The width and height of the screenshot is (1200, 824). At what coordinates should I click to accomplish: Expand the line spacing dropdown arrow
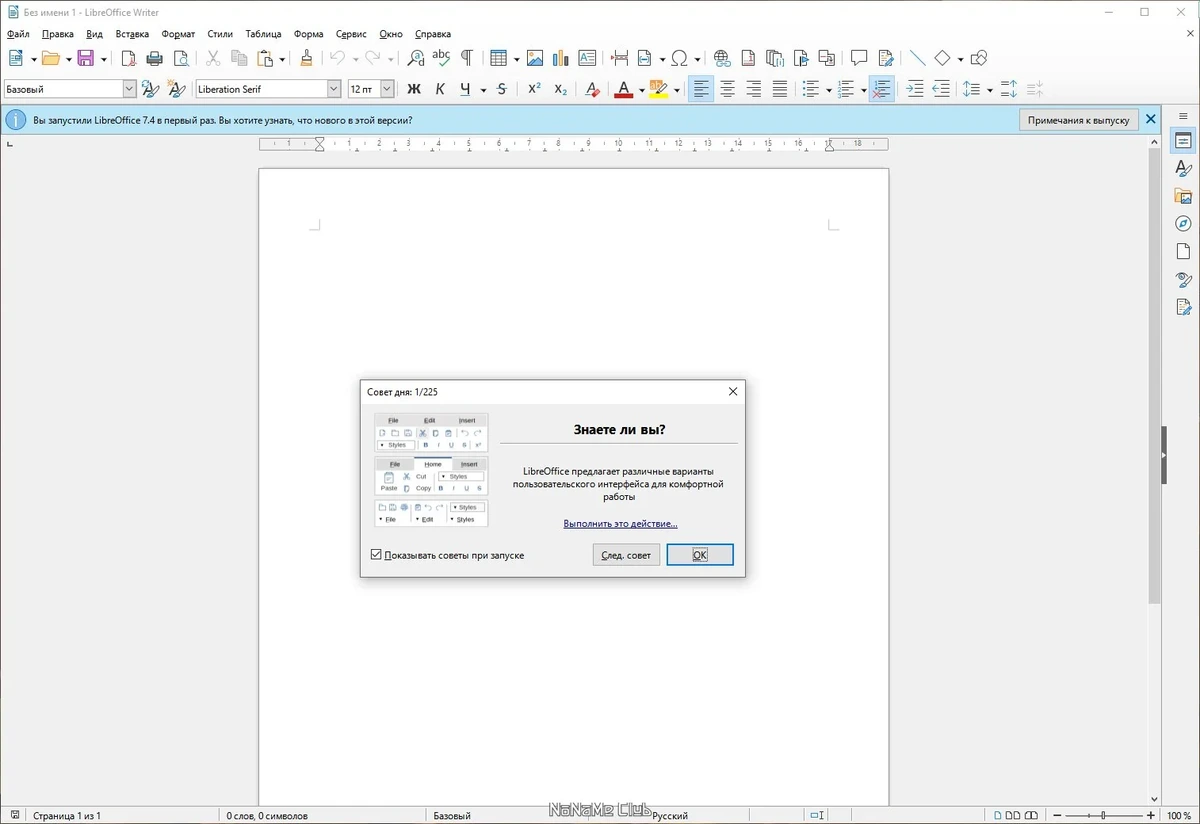pyautogui.click(x=990, y=90)
